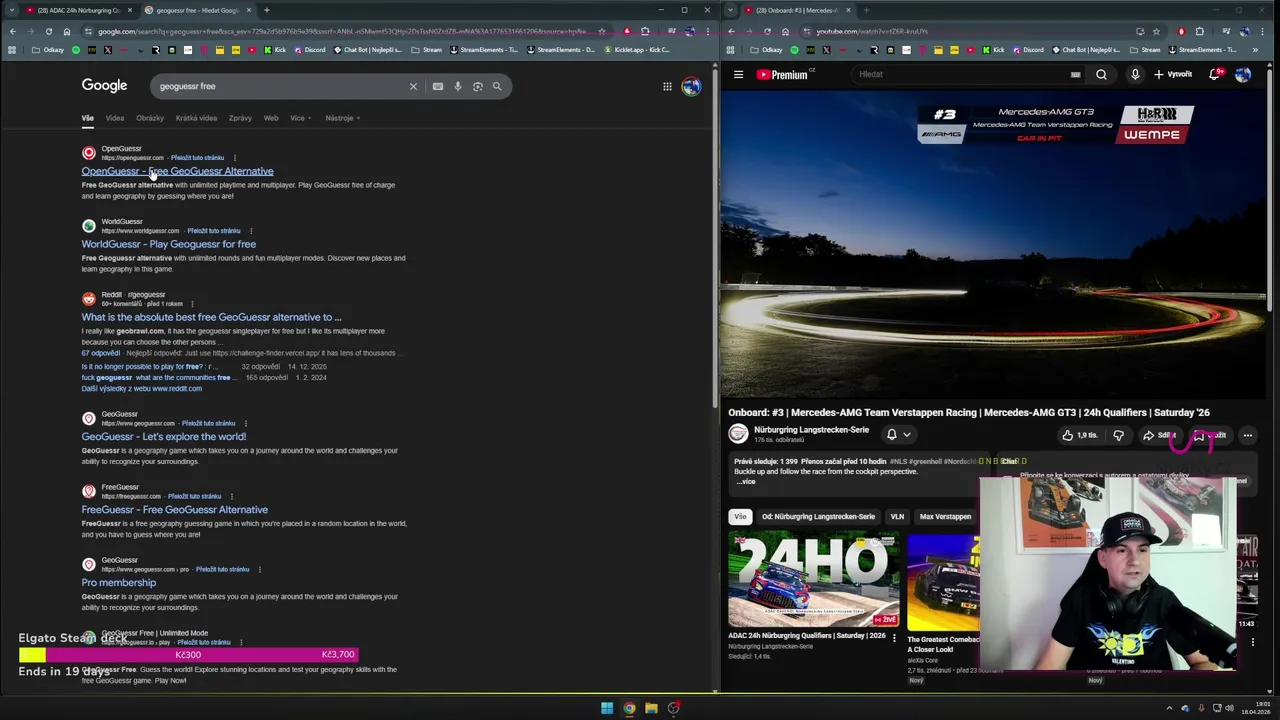This screenshot has width=1280, height=720.
Task: Open FreeGuessr - Free GeoGuessr Alternative link
Action: click(x=175, y=510)
